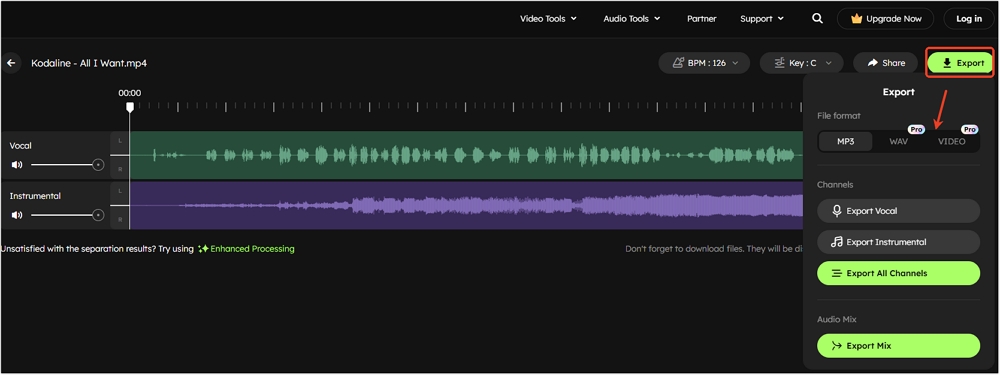Click the Pro badge above WAV
Image resolution: width=1000 pixels, height=375 pixels.
click(916, 129)
